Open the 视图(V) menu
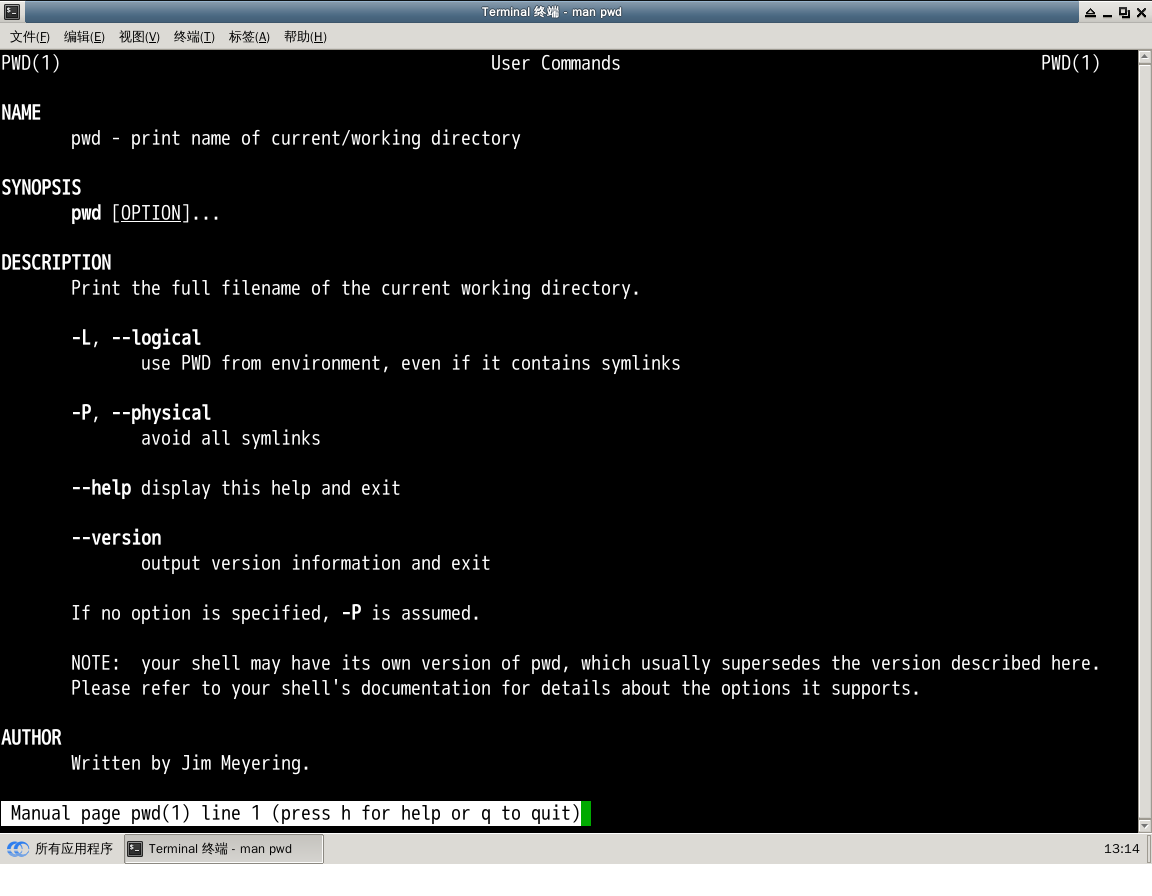 tap(139, 37)
